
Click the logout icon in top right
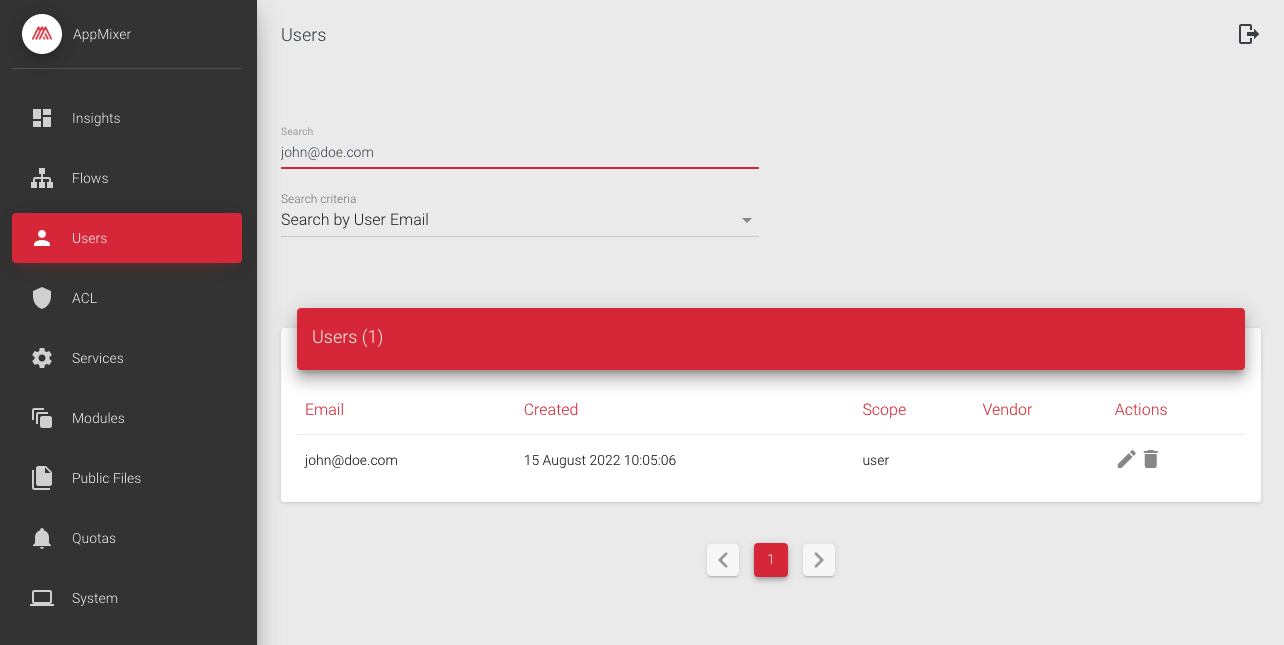coord(1248,35)
